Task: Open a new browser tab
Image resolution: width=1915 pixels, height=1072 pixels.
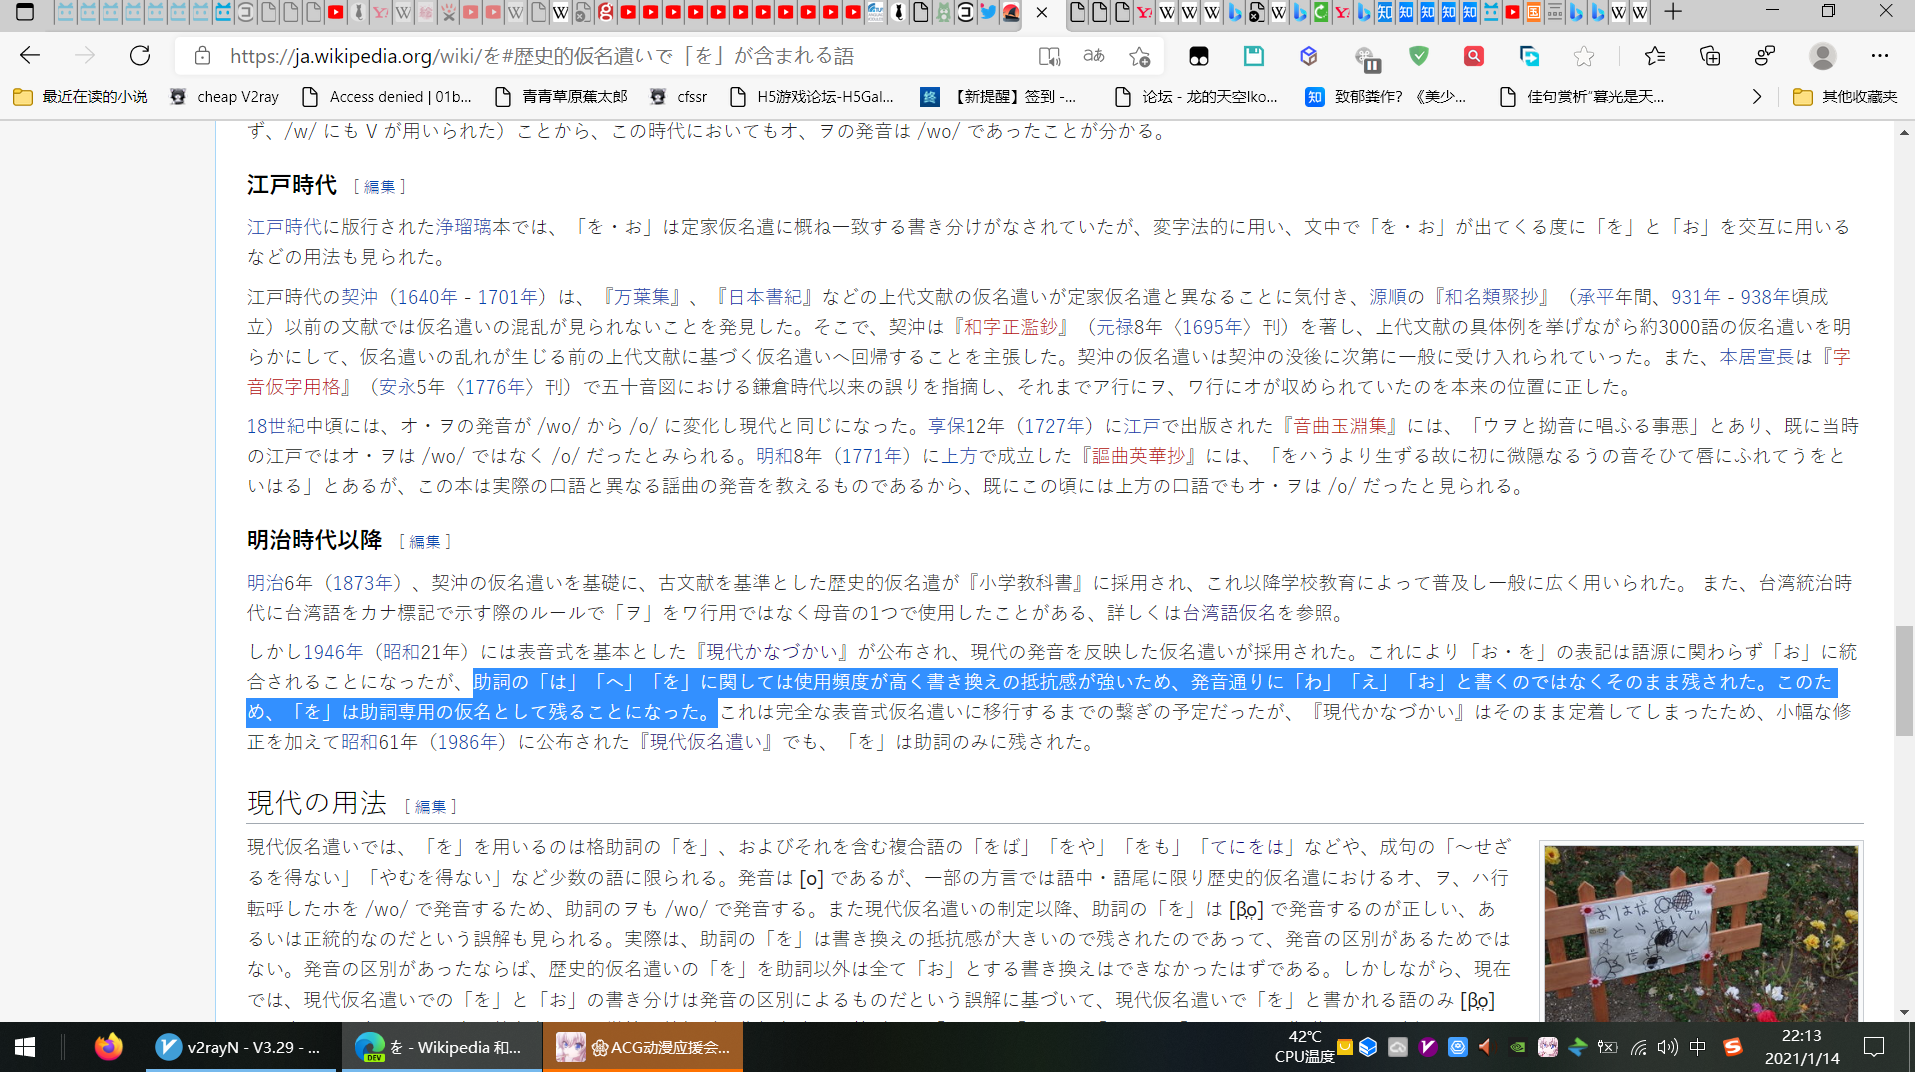Action: tap(1673, 13)
